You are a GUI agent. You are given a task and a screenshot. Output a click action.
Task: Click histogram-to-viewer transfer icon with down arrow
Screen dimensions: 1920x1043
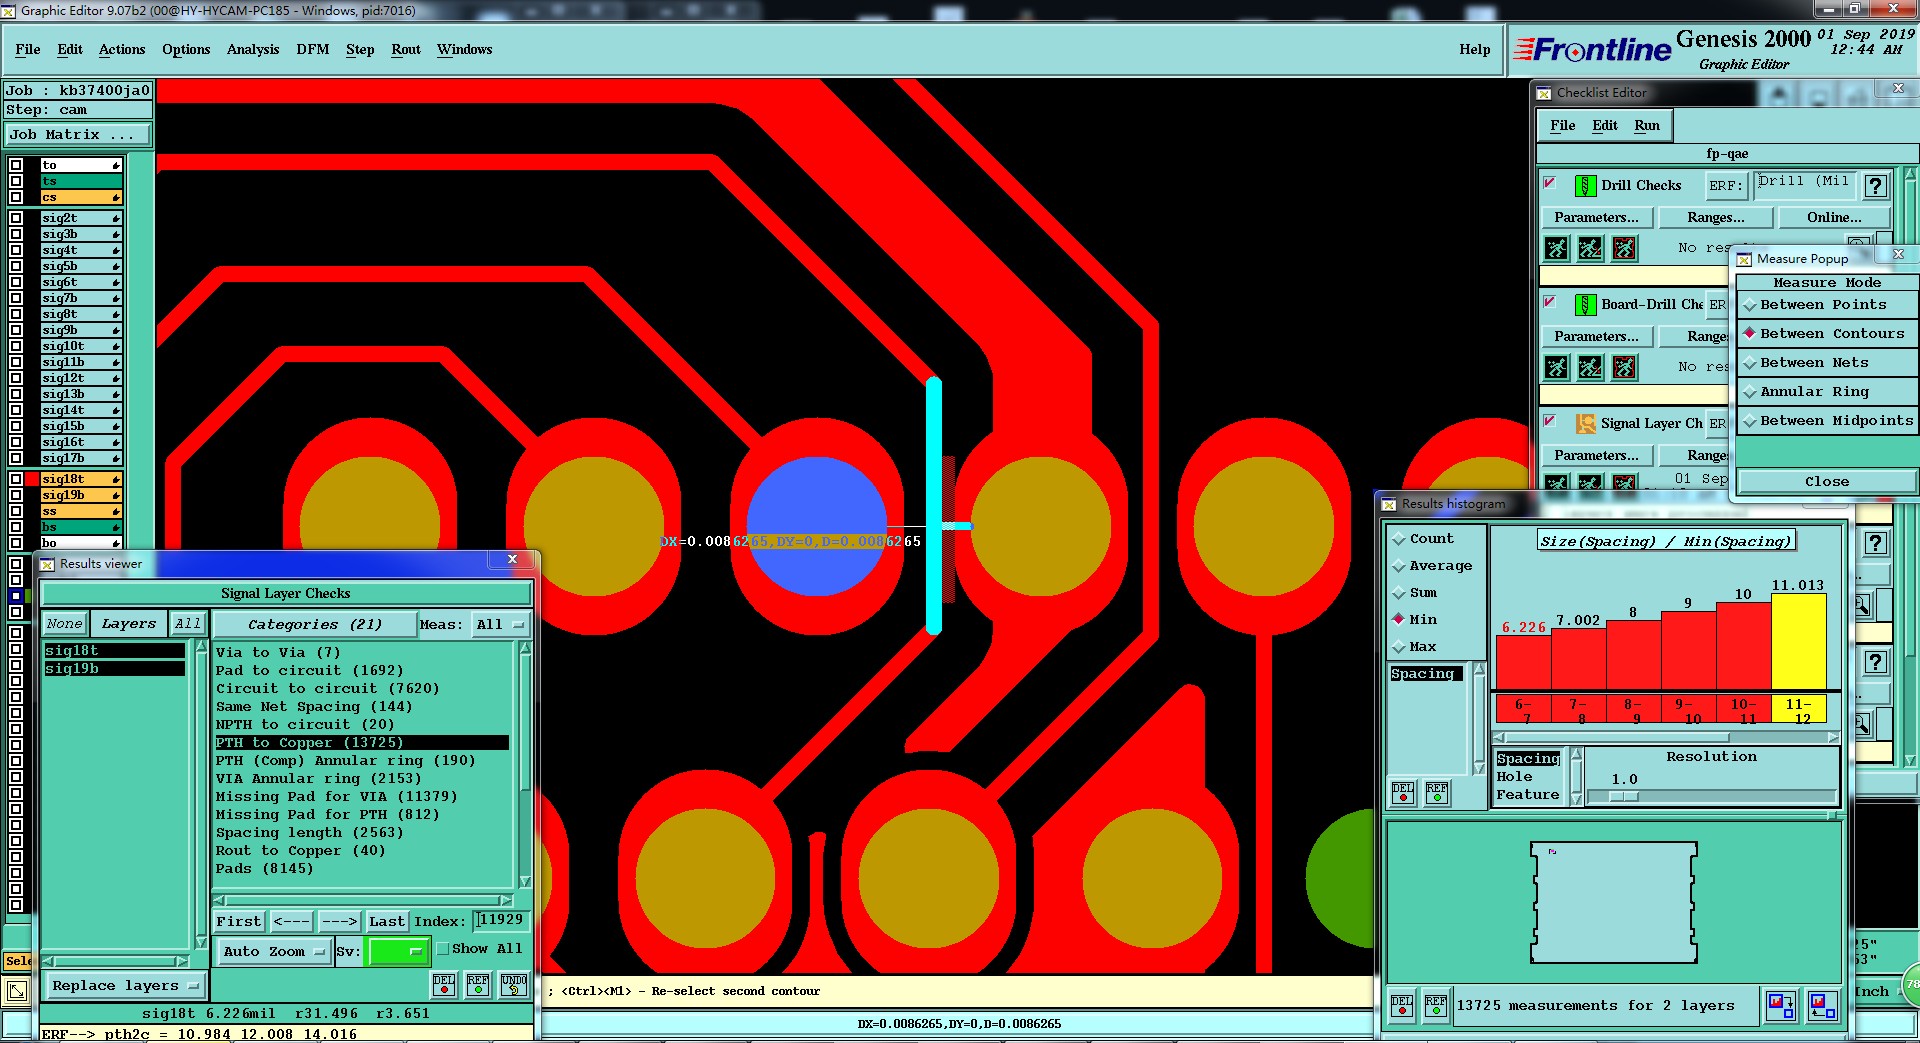point(1780,1005)
